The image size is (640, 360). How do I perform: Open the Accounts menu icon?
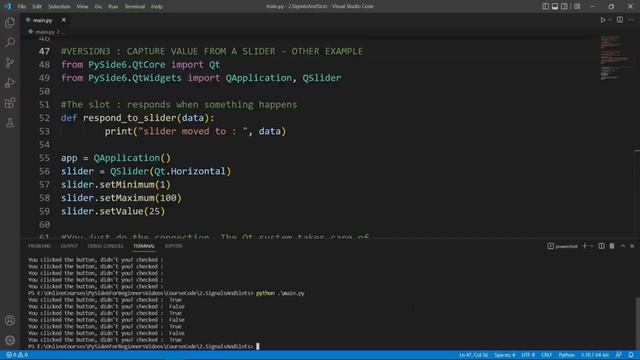point(10,320)
